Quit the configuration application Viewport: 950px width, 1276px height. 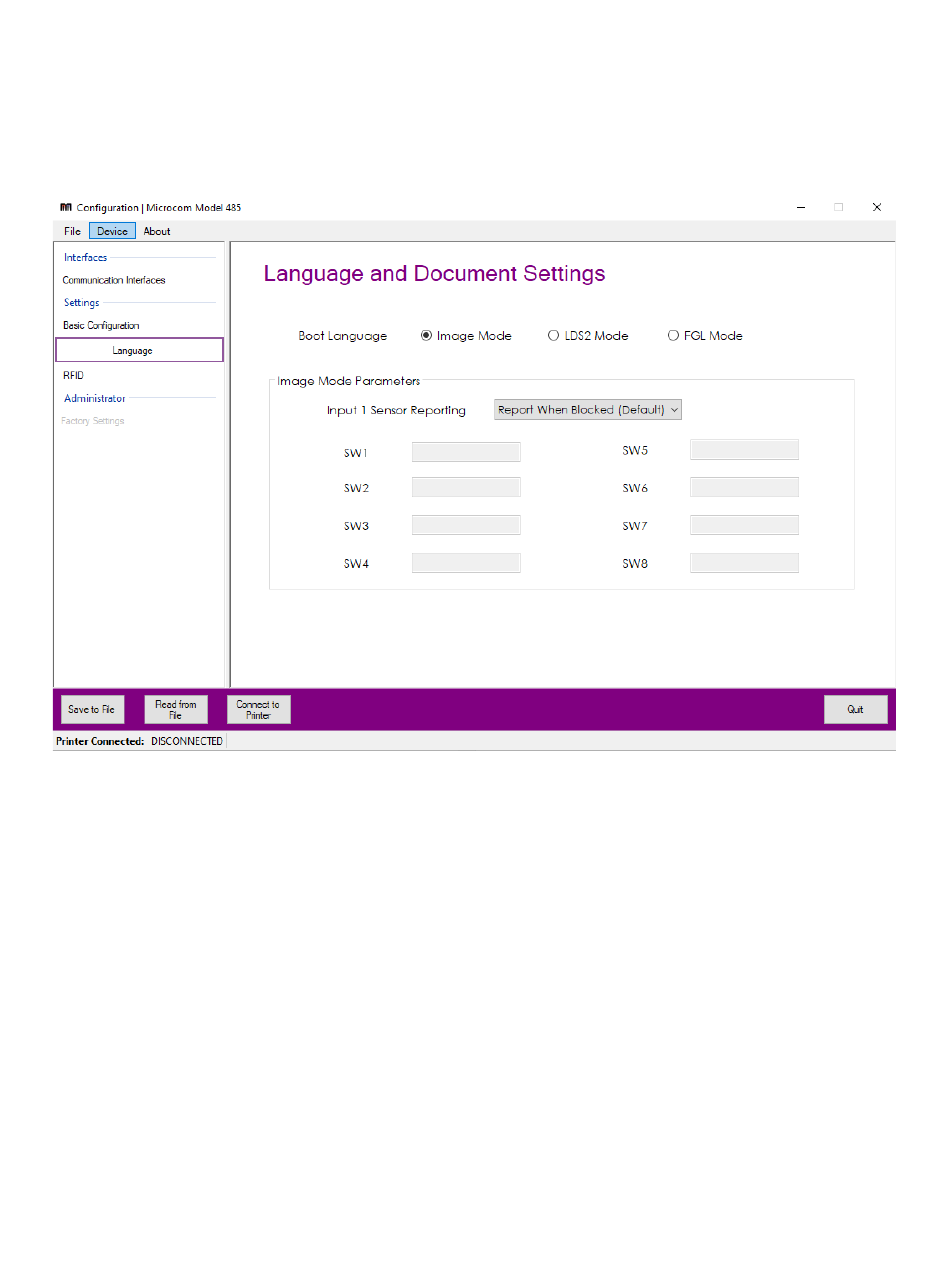click(855, 710)
